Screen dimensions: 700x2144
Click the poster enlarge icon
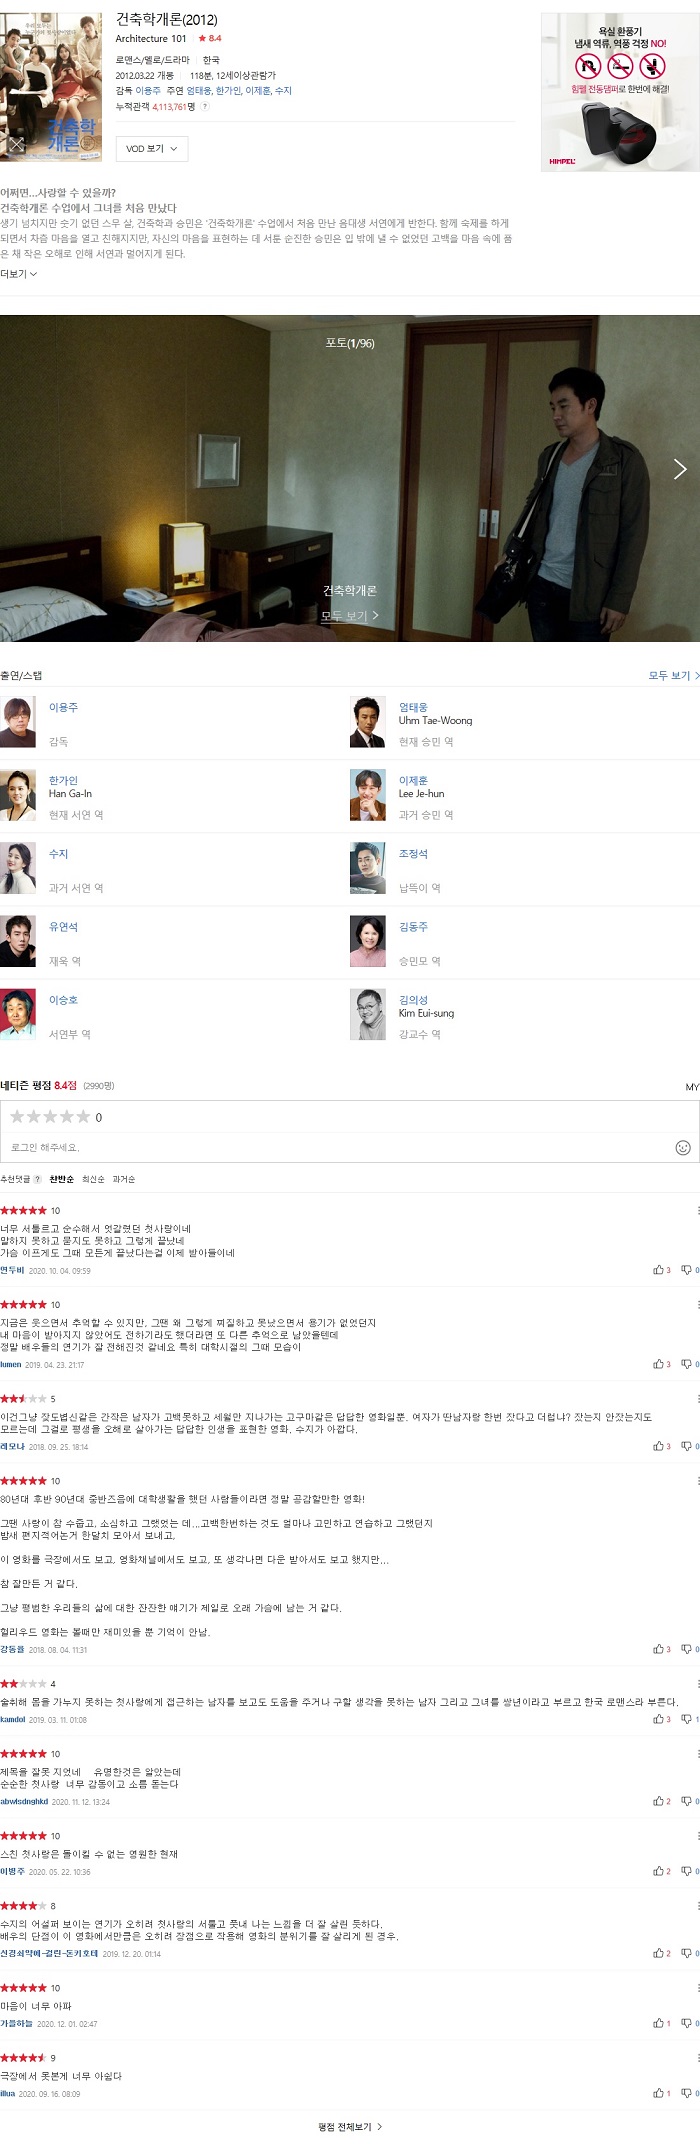[x=15, y=145]
